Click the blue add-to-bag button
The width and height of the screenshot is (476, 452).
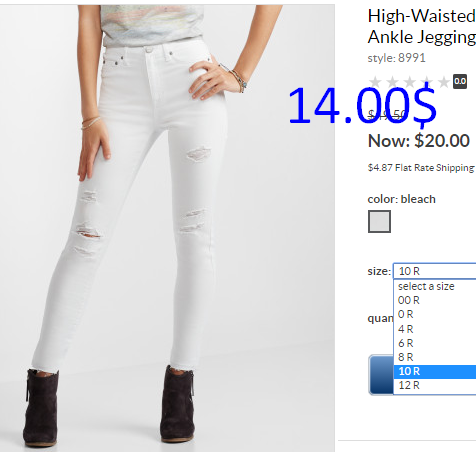coord(381,375)
